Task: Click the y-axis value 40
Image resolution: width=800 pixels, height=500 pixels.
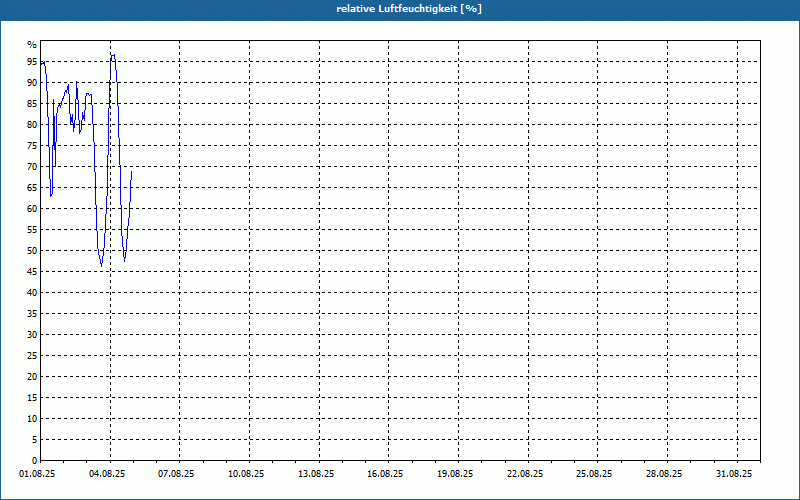Action: click(x=32, y=293)
